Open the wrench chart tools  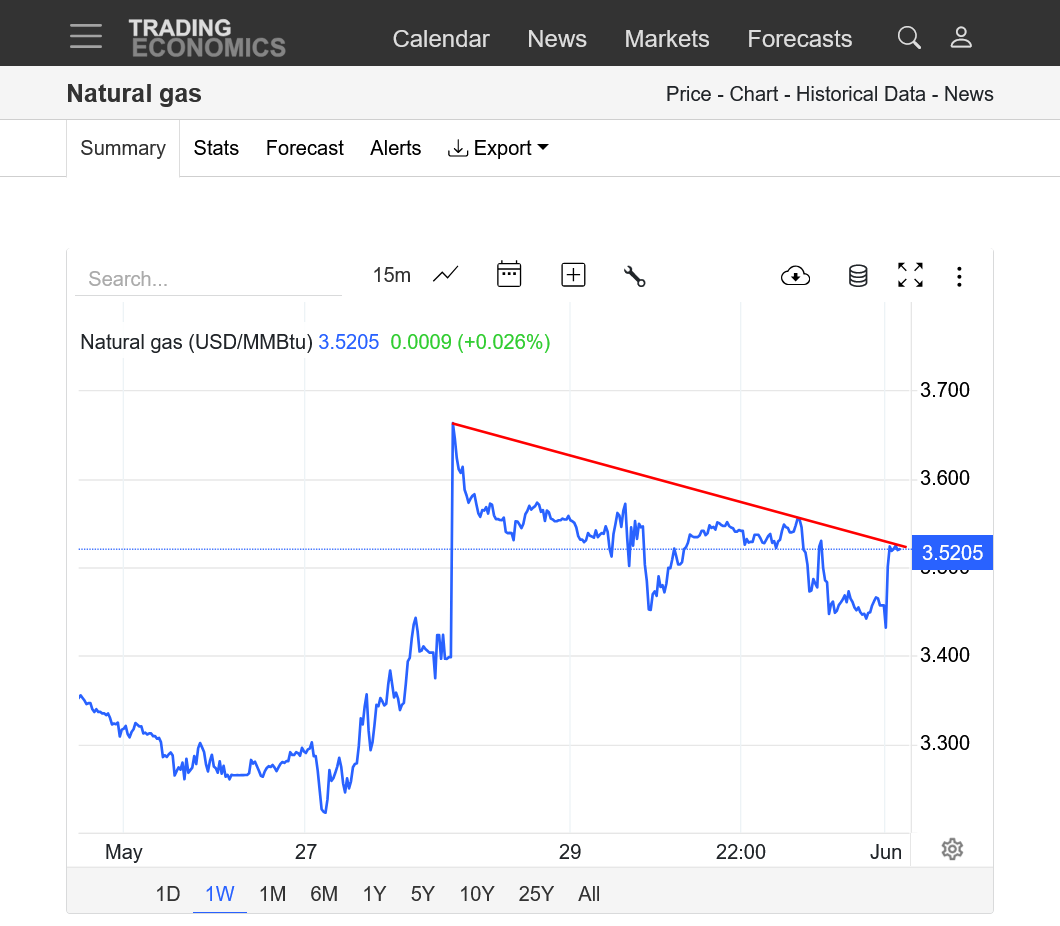634,276
